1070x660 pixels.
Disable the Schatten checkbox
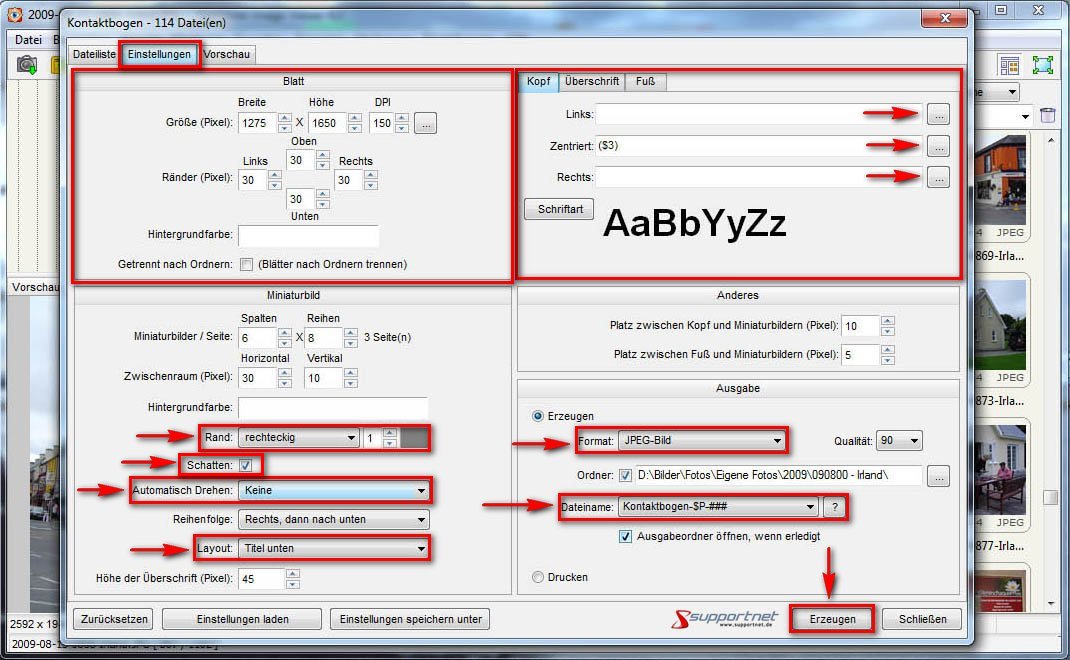pos(246,465)
